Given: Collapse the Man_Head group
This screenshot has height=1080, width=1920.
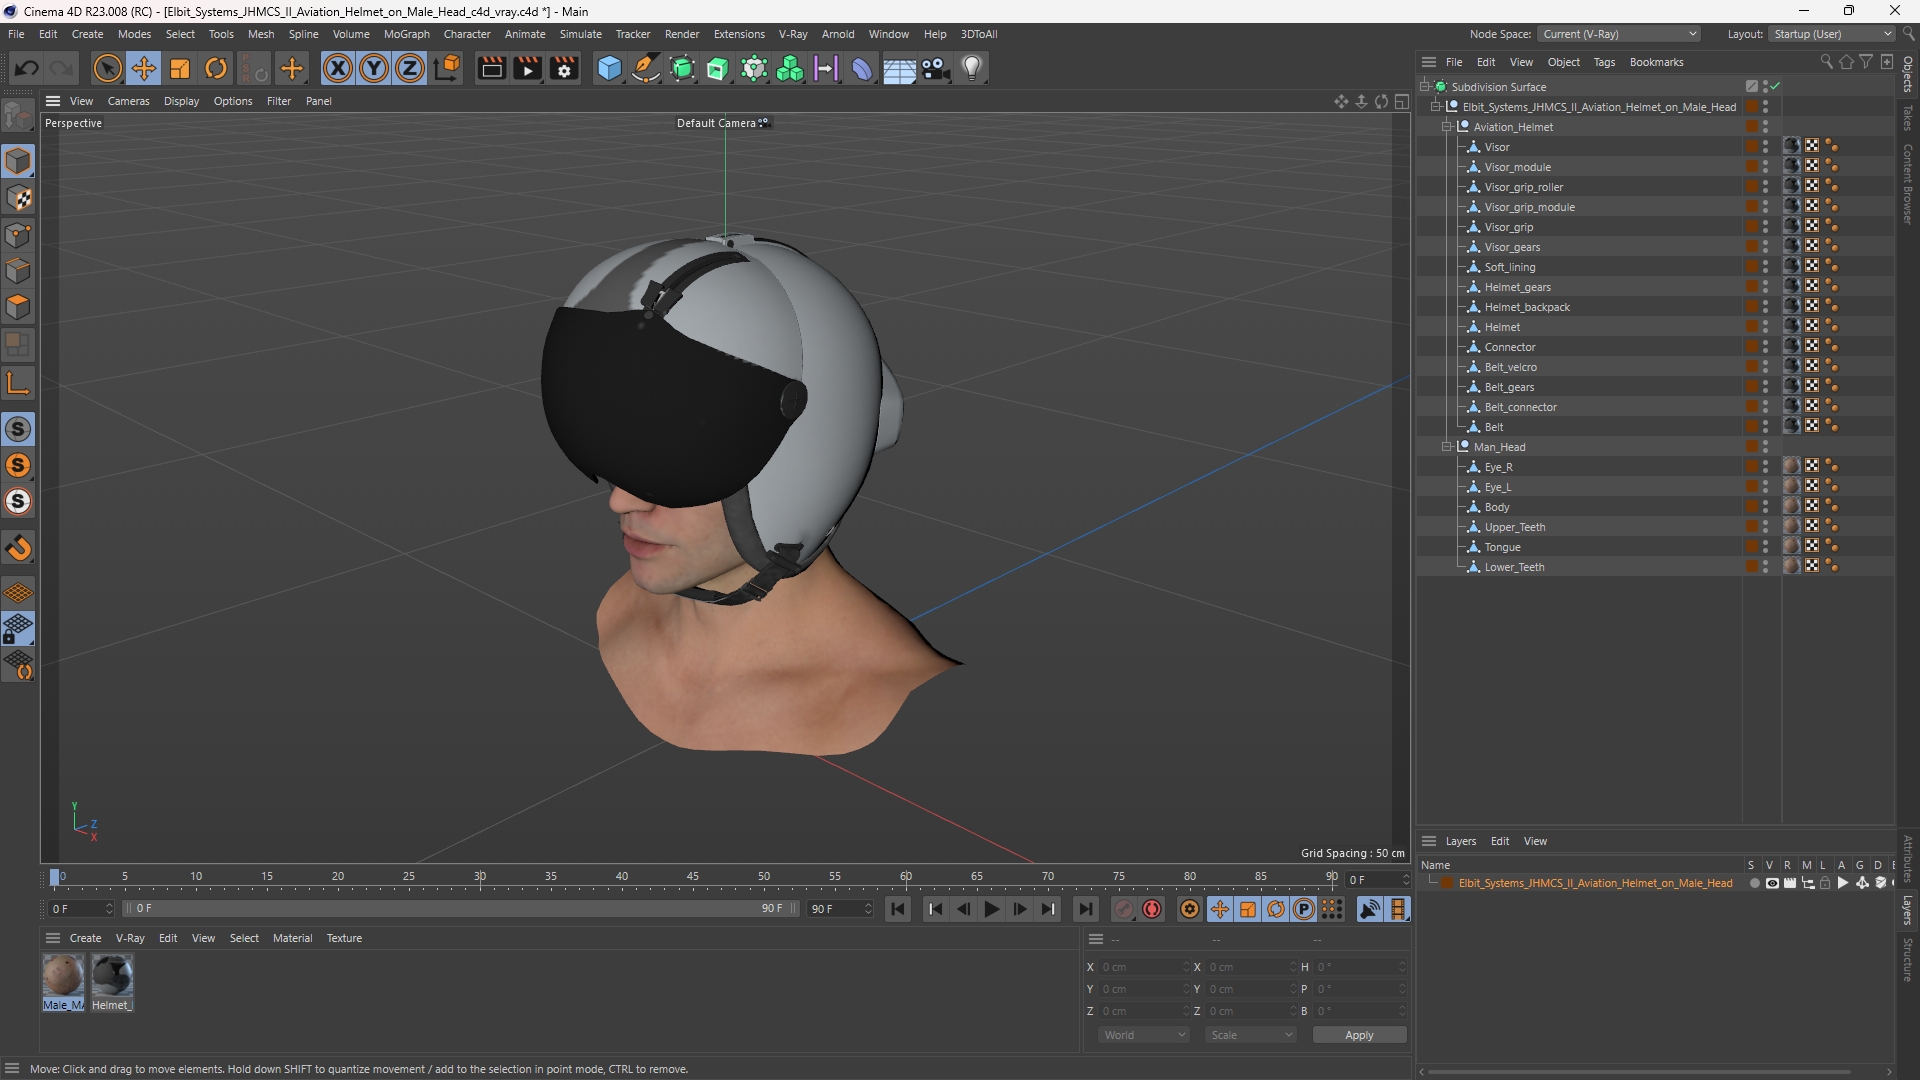Looking at the screenshot, I should pos(1447,447).
